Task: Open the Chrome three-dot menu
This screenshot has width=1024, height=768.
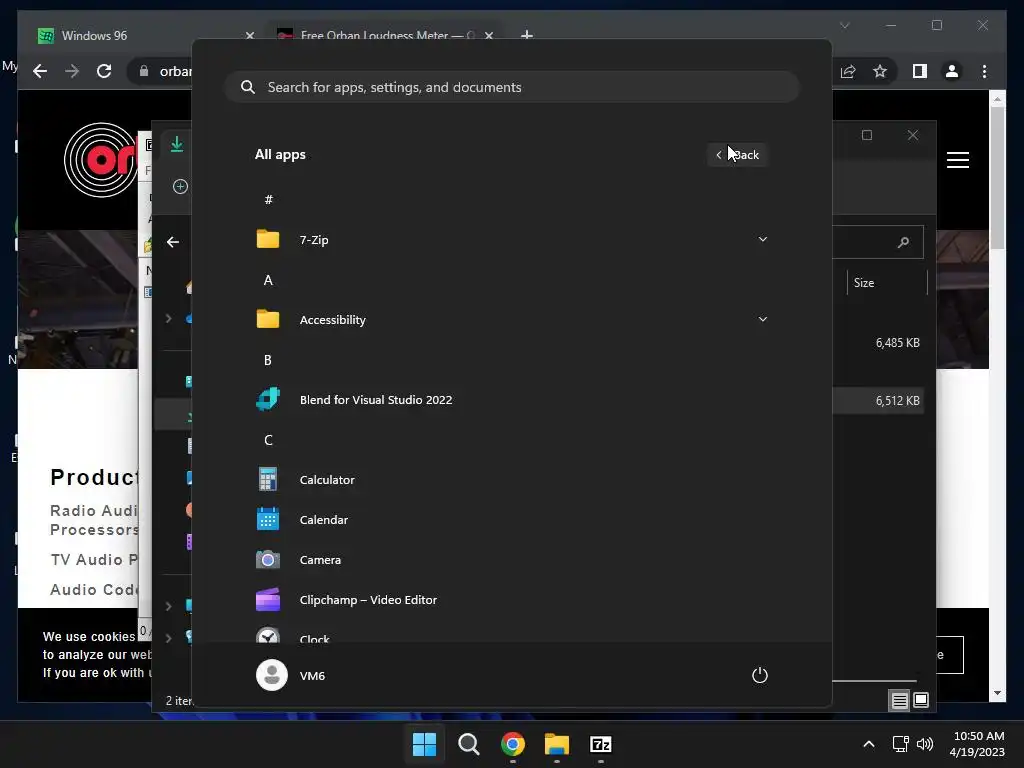Action: pos(984,71)
